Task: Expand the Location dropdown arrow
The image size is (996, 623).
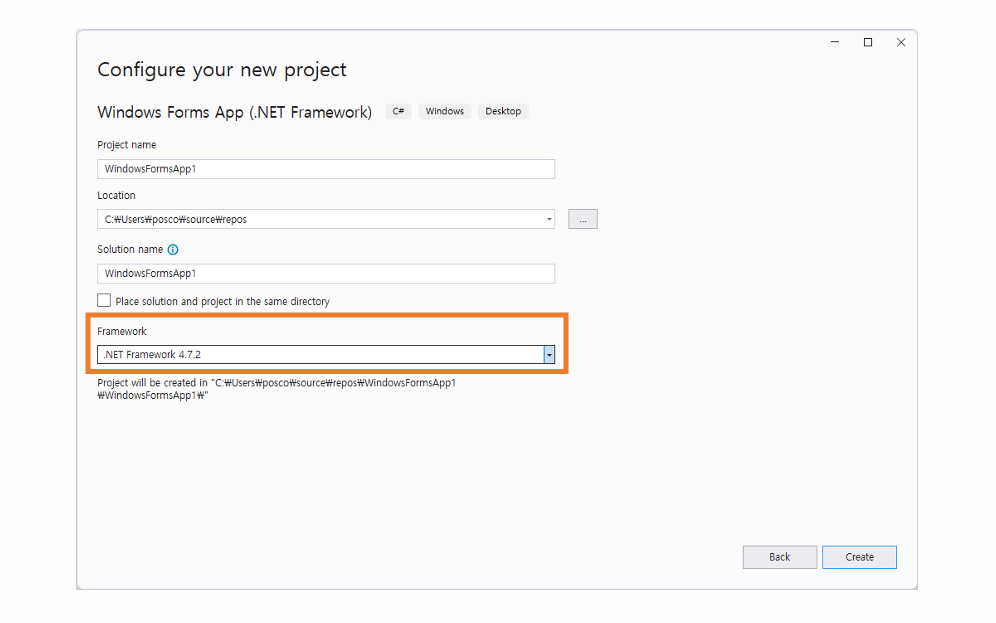Action: tap(549, 219)
